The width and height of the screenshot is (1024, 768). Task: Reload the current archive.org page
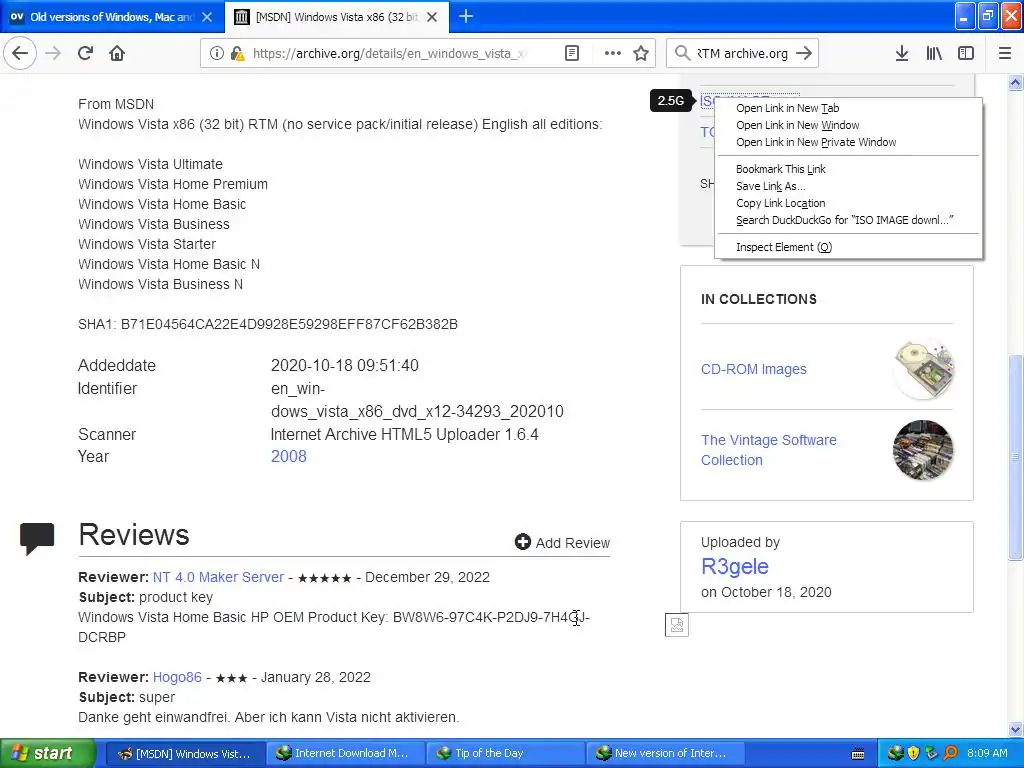[86, 53]
